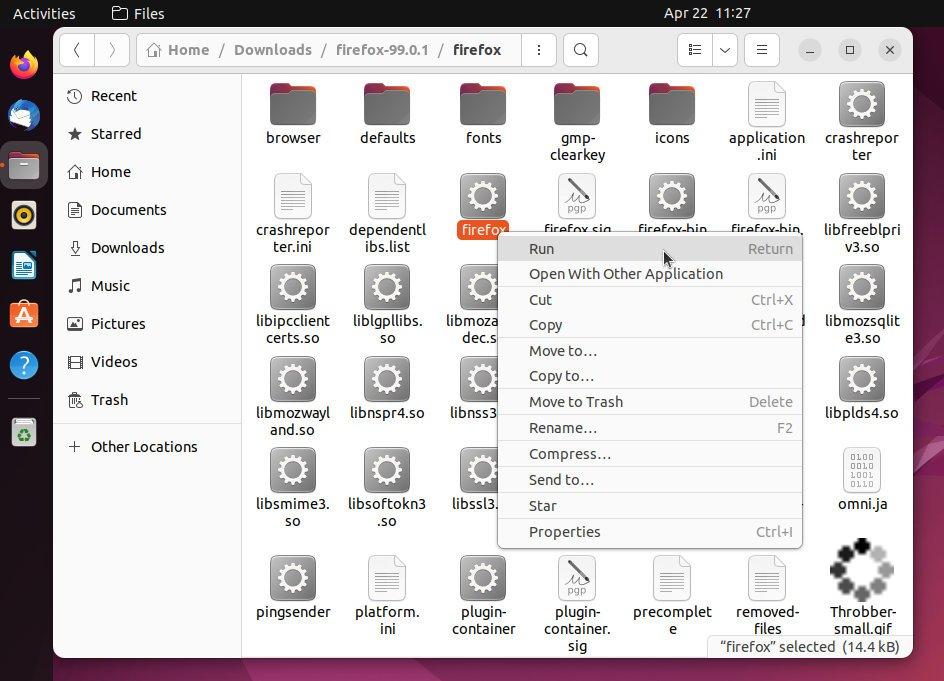
Task: Select the libnspr4.so library
Action: pos(386,381)
